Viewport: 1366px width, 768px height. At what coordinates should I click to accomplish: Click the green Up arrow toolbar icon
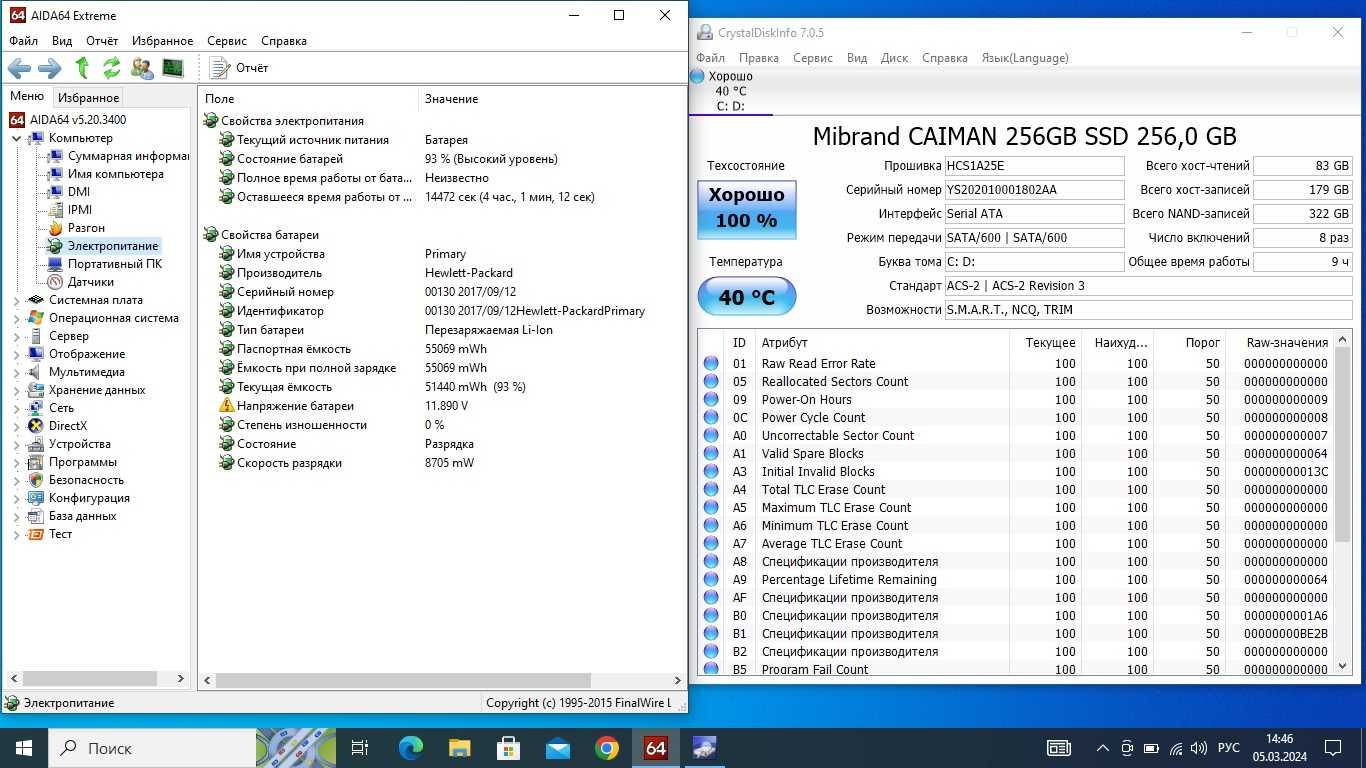82,68
